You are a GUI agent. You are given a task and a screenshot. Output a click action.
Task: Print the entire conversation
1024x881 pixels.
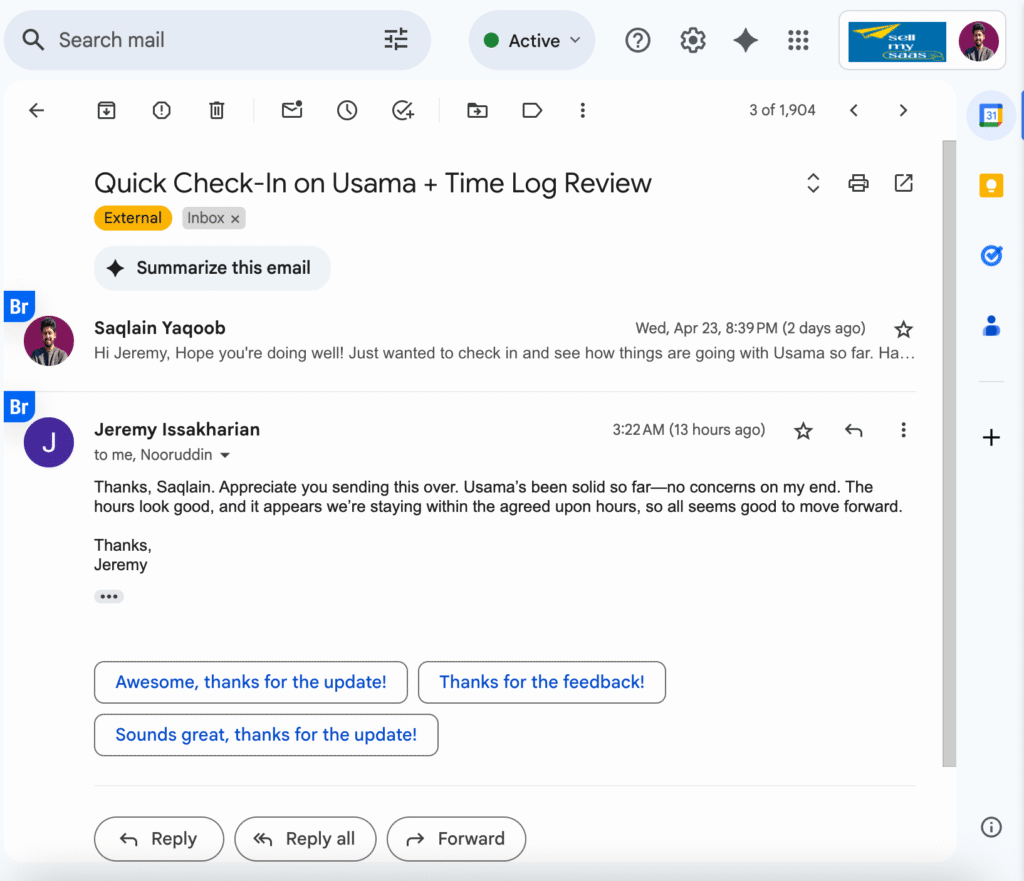858,183
